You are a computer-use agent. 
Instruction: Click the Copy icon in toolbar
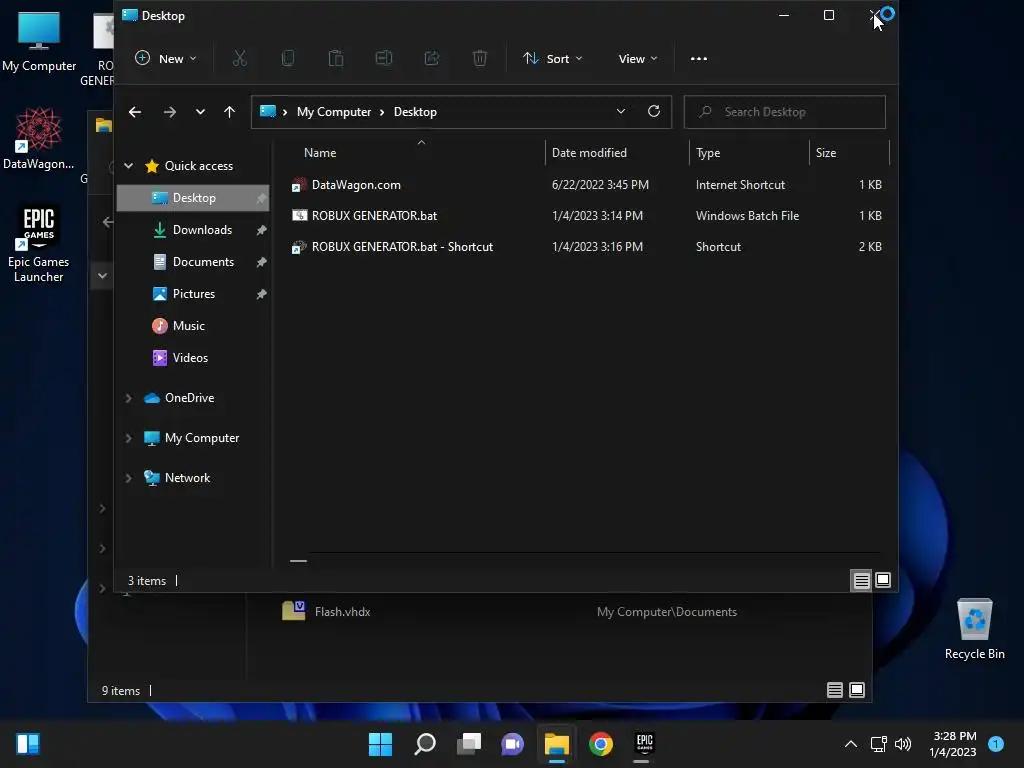click(x=287, y=59)
